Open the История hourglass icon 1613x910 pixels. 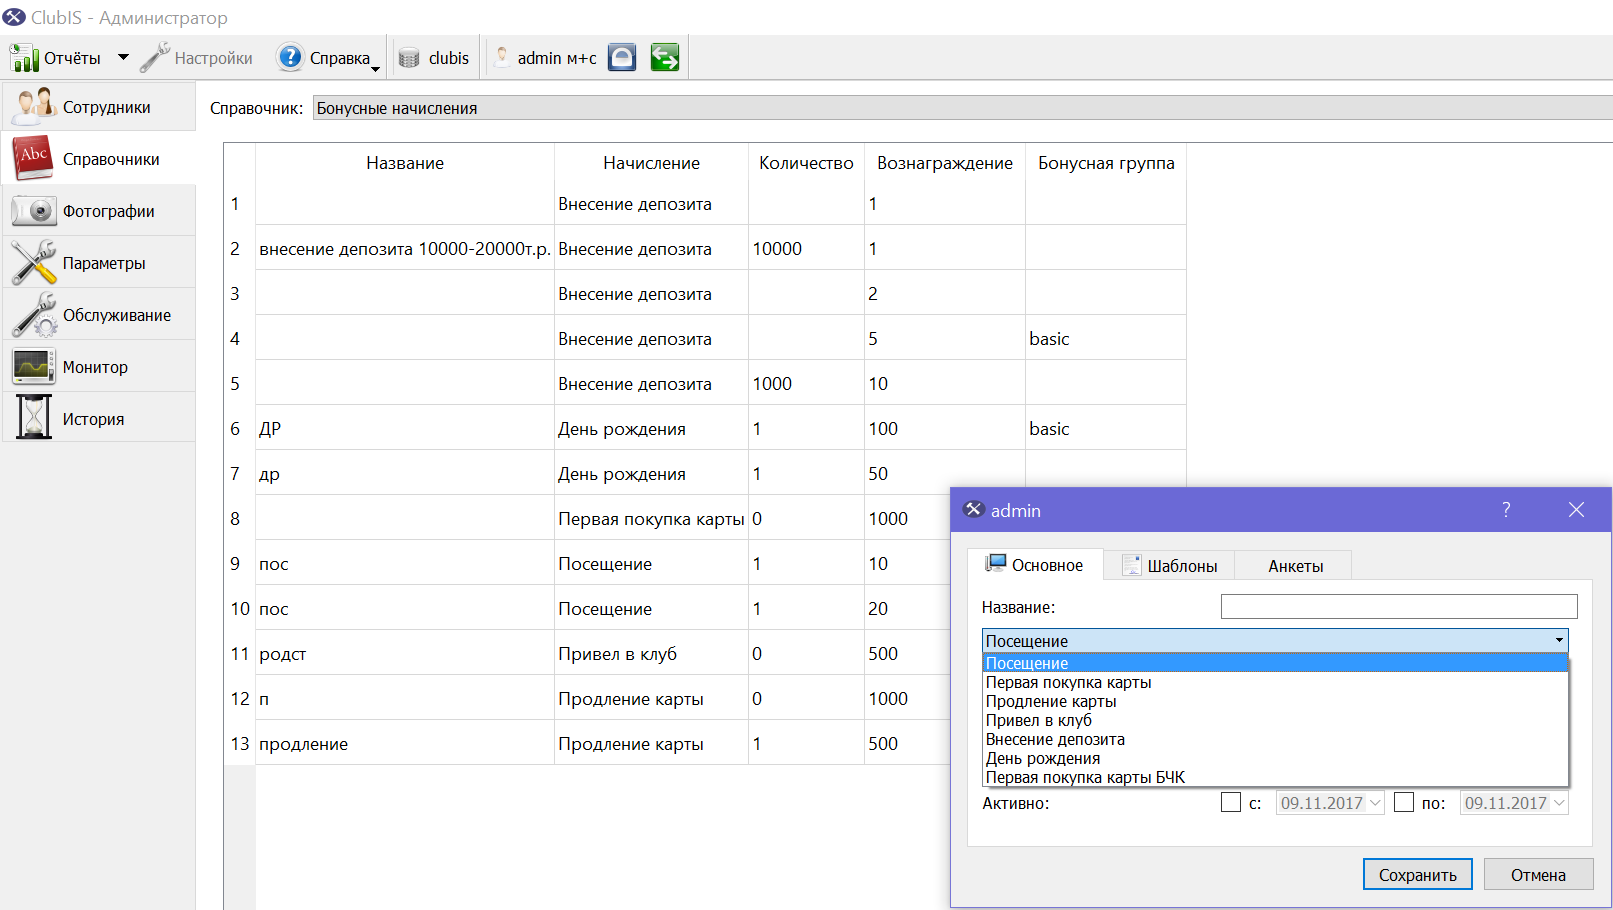tap(34, 418)
